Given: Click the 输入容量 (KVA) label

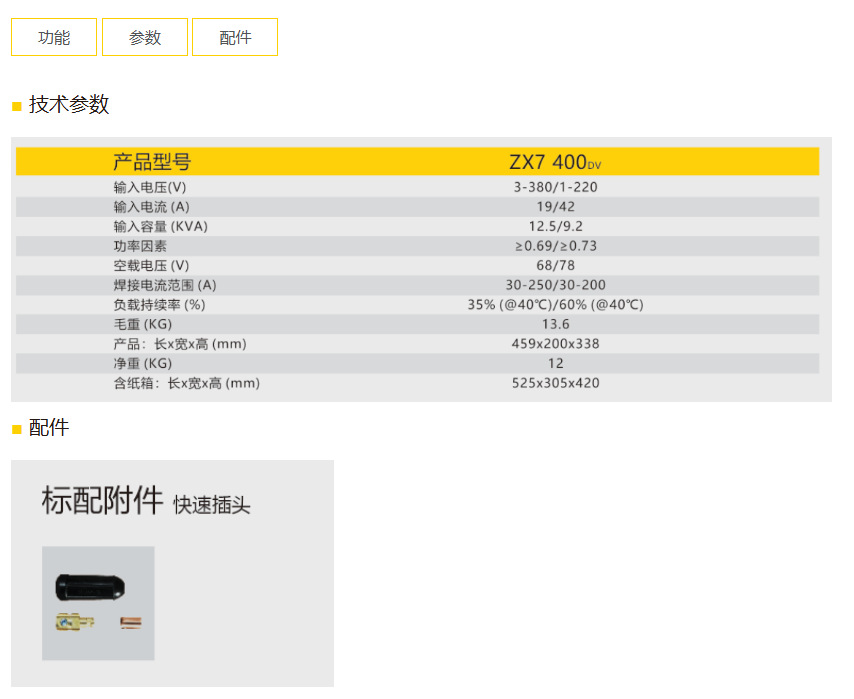Looking at the screenshot, I should [161, 227].
